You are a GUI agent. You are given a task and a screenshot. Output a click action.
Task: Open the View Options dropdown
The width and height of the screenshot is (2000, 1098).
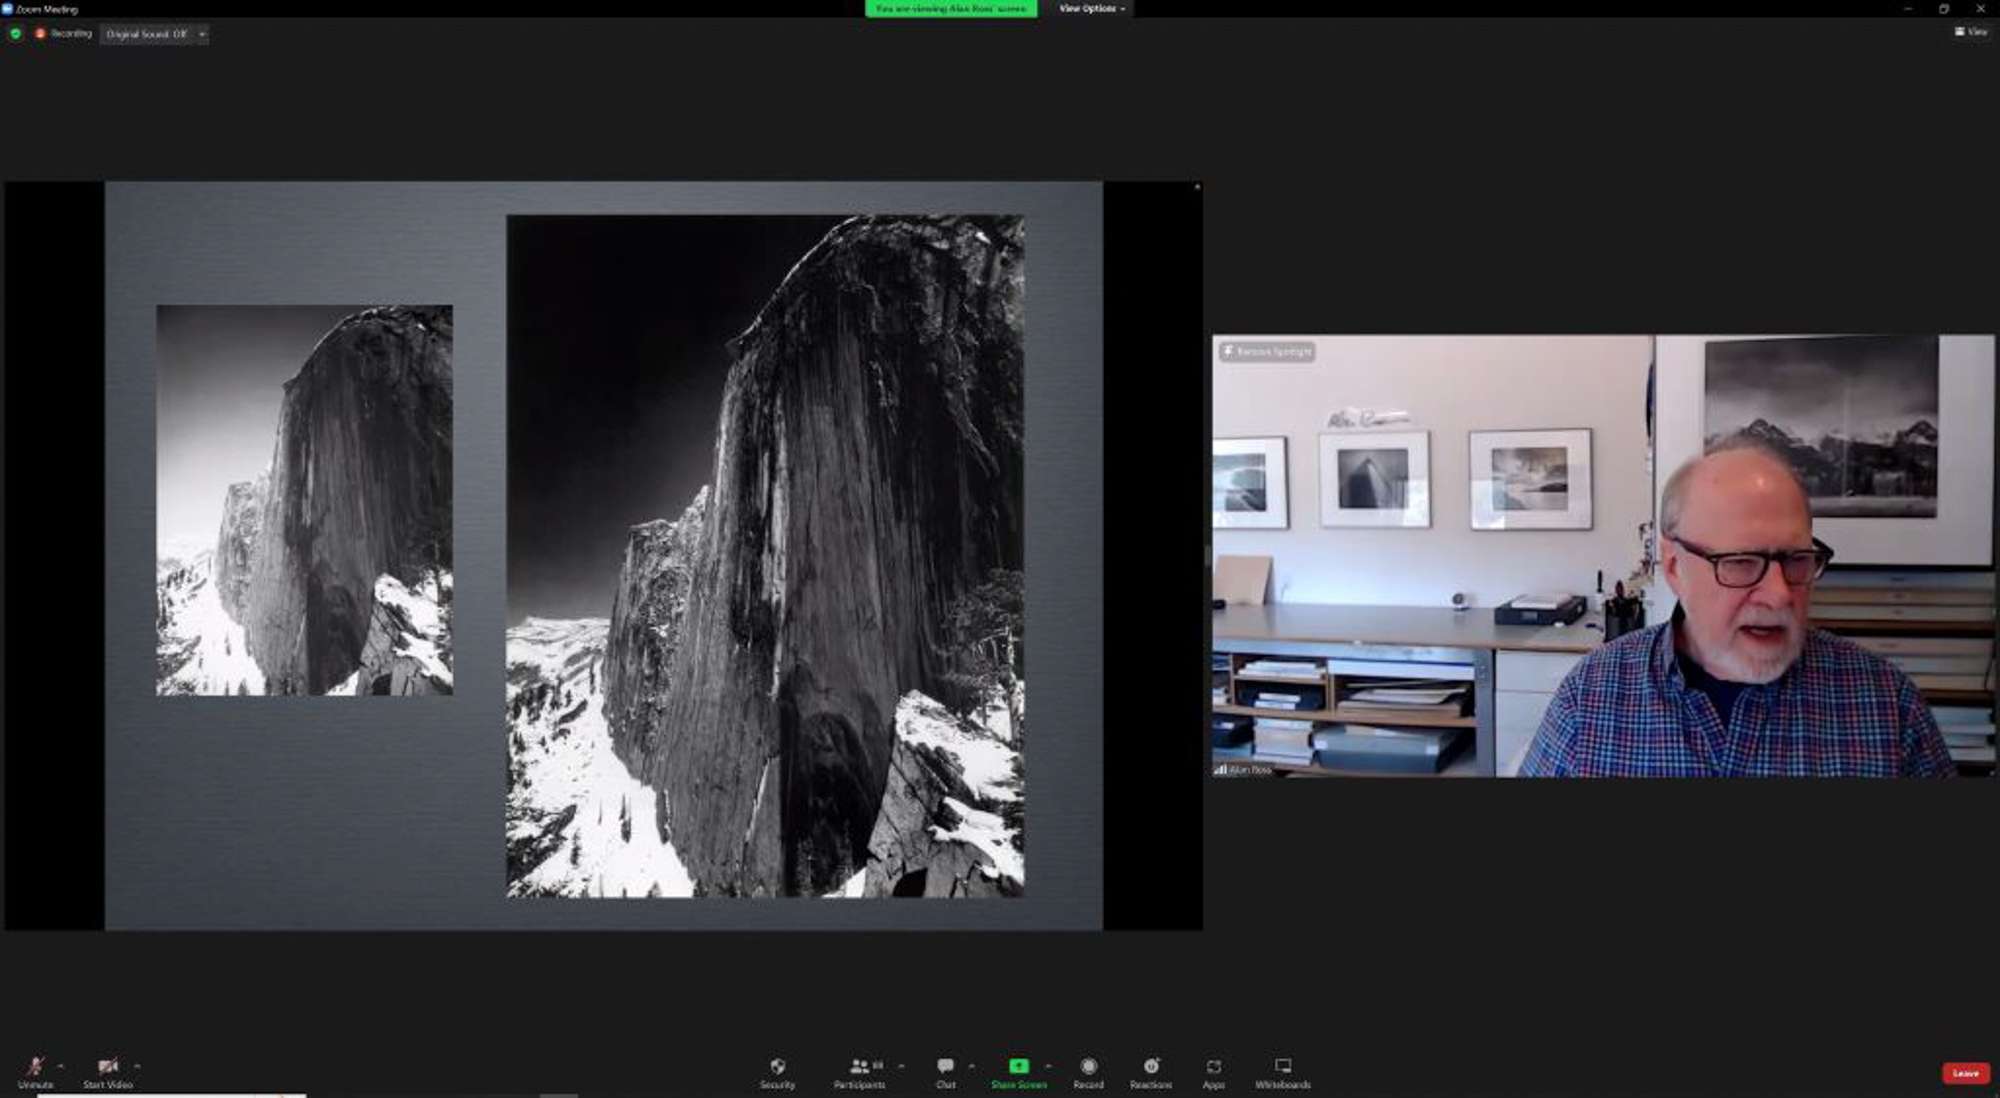[1092, 8]
